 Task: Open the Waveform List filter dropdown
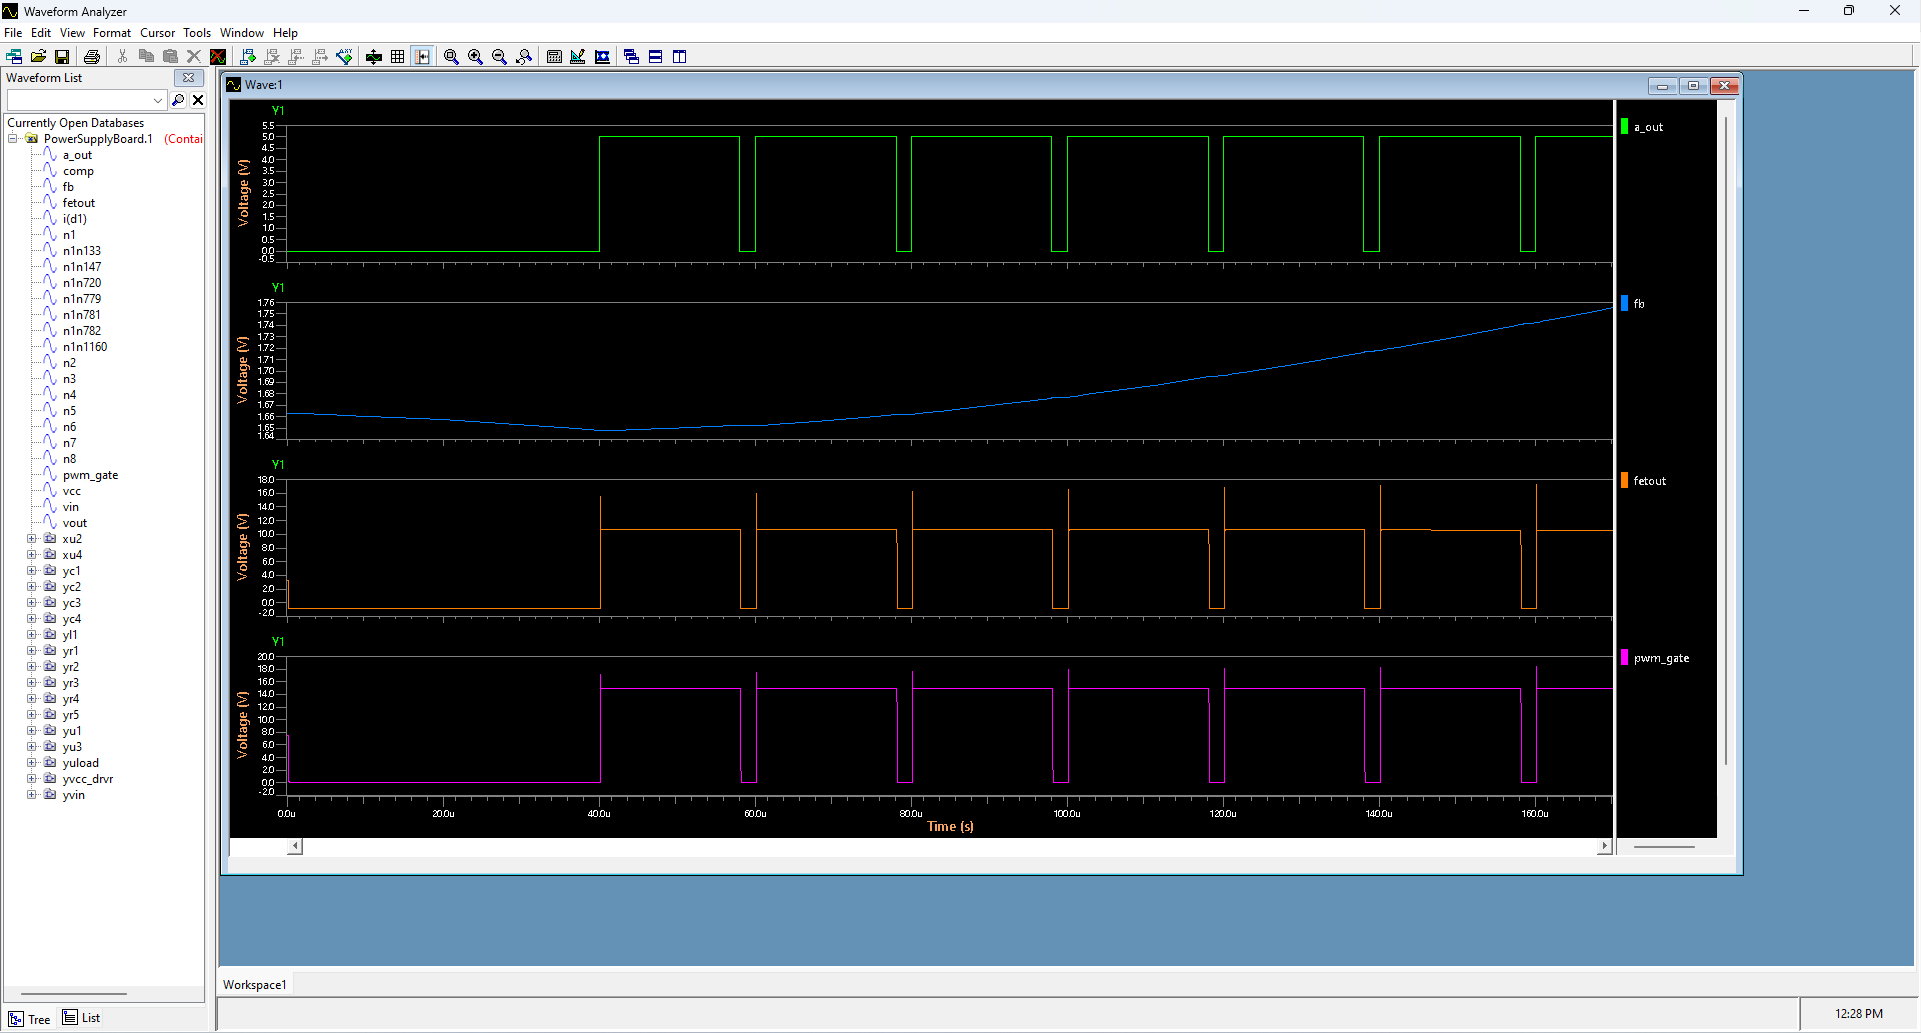pos(158,100)
